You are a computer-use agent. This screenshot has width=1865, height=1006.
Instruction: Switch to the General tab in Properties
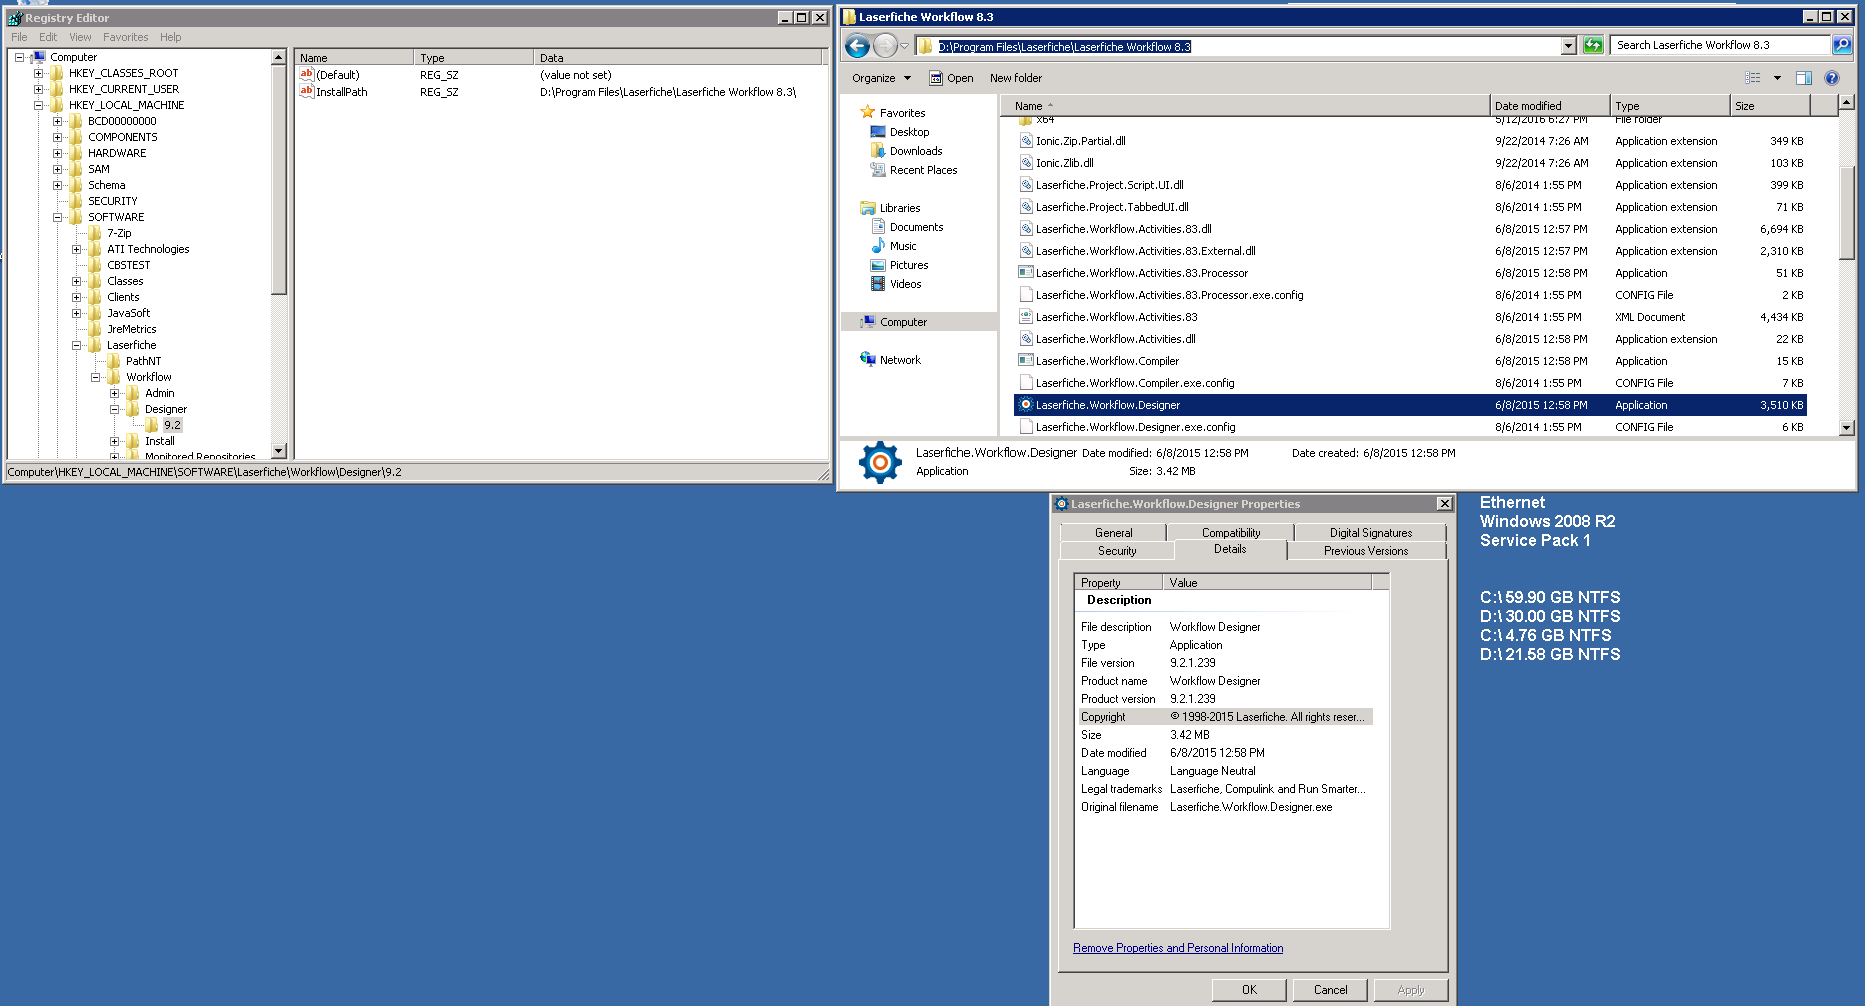(x=1113, y=533)
